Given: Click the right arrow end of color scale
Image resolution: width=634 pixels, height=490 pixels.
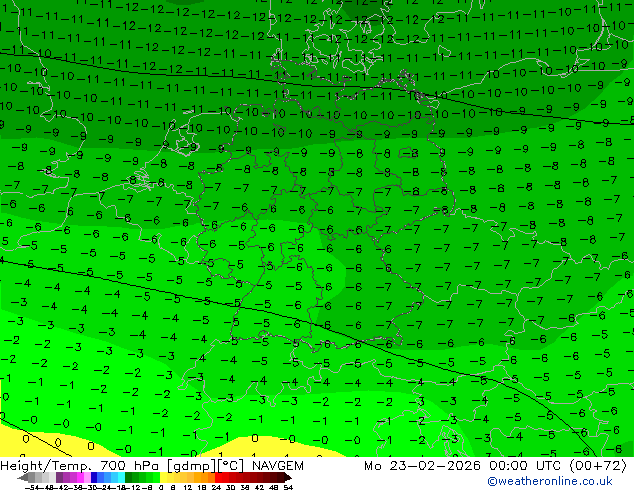Looking at the screenshot, I should pyautogui.click(x=288, y=477).
